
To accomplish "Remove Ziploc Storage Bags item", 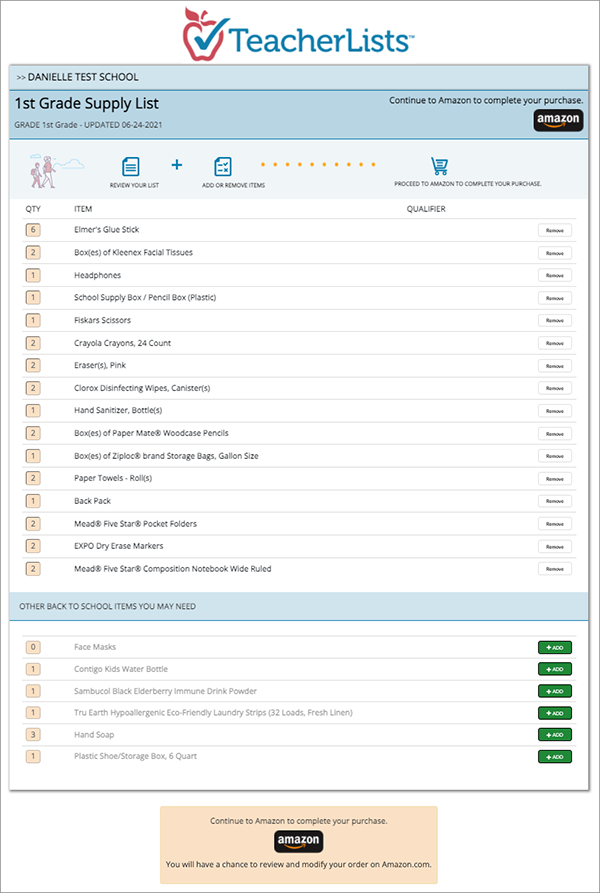I will coord(555,456).
